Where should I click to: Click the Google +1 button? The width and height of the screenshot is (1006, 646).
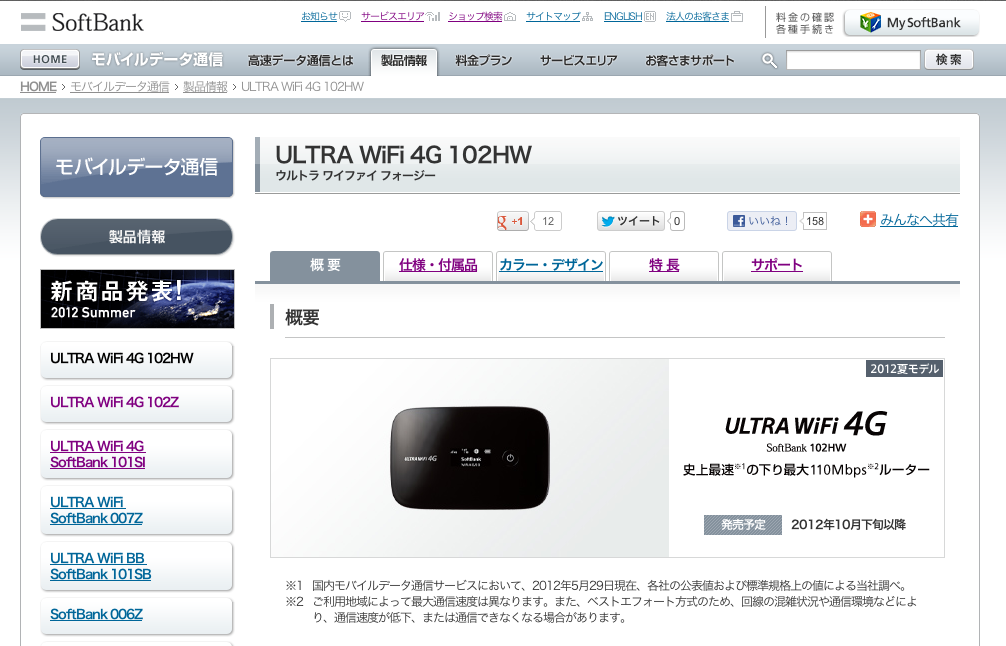512,221
